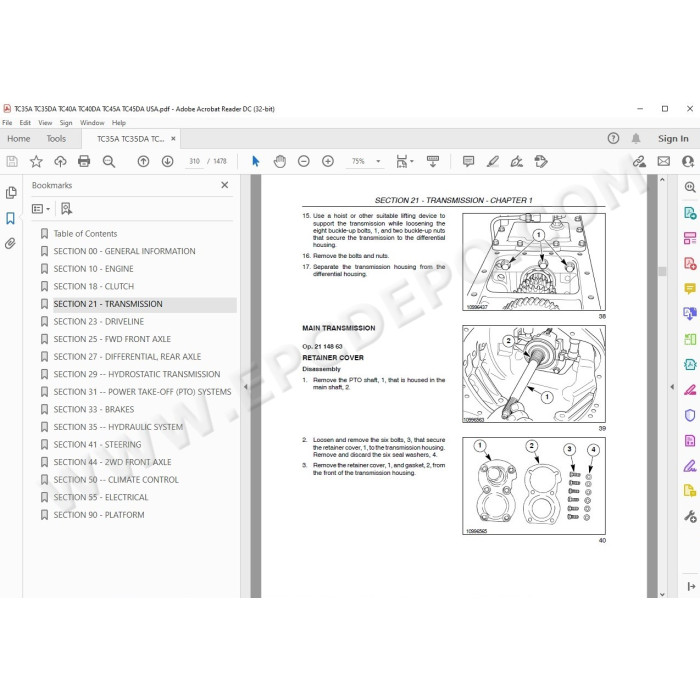Click scrollbar down arrow
Image resolution: width=700 pixels, height=700 pixels.
click(x=662, y=594)
